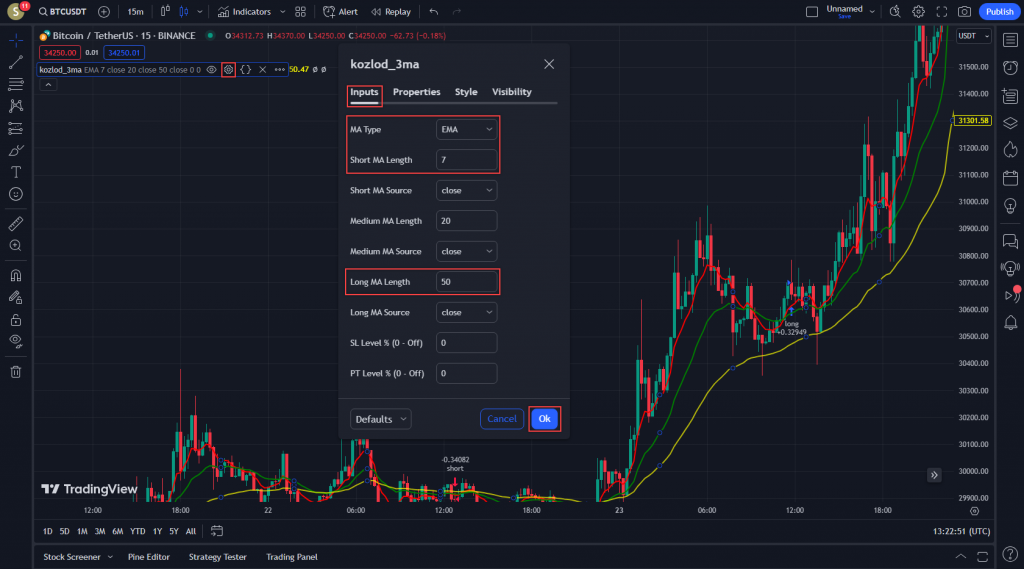Change the 15m timeframe interval
The image size is (1024, 569).
[x=135, y=12]
